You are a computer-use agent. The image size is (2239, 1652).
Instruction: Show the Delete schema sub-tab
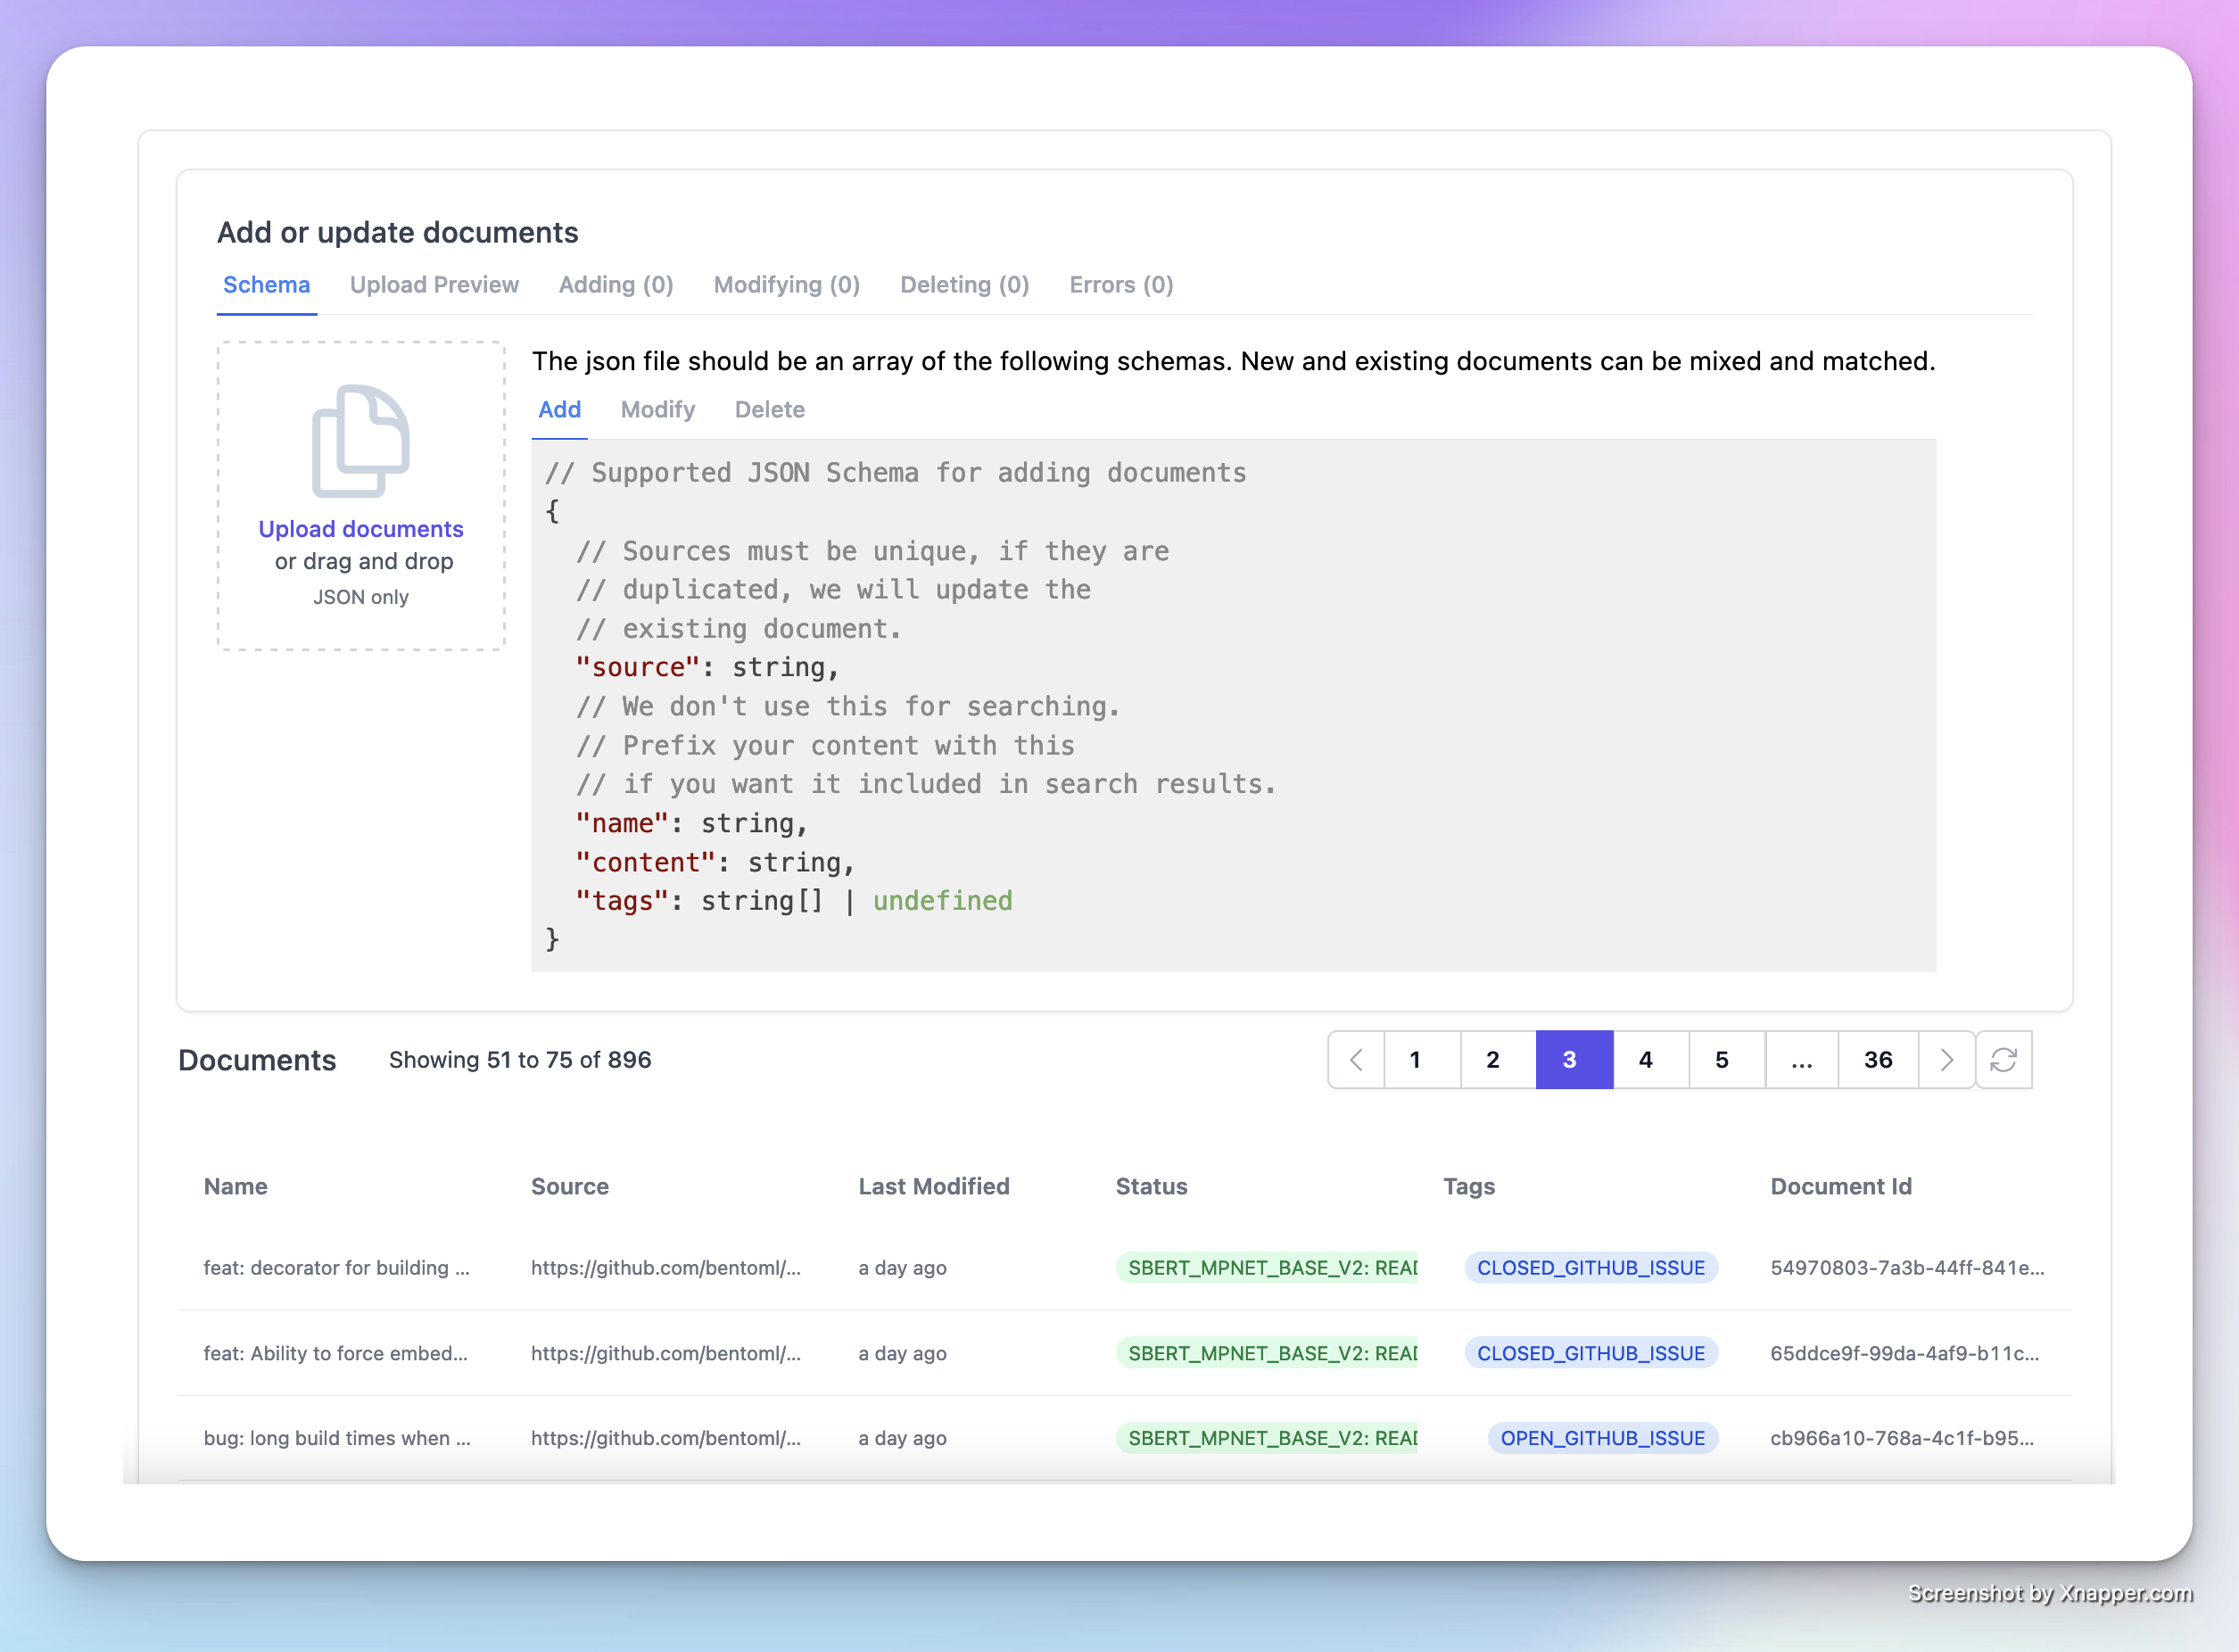click(769, 410)
